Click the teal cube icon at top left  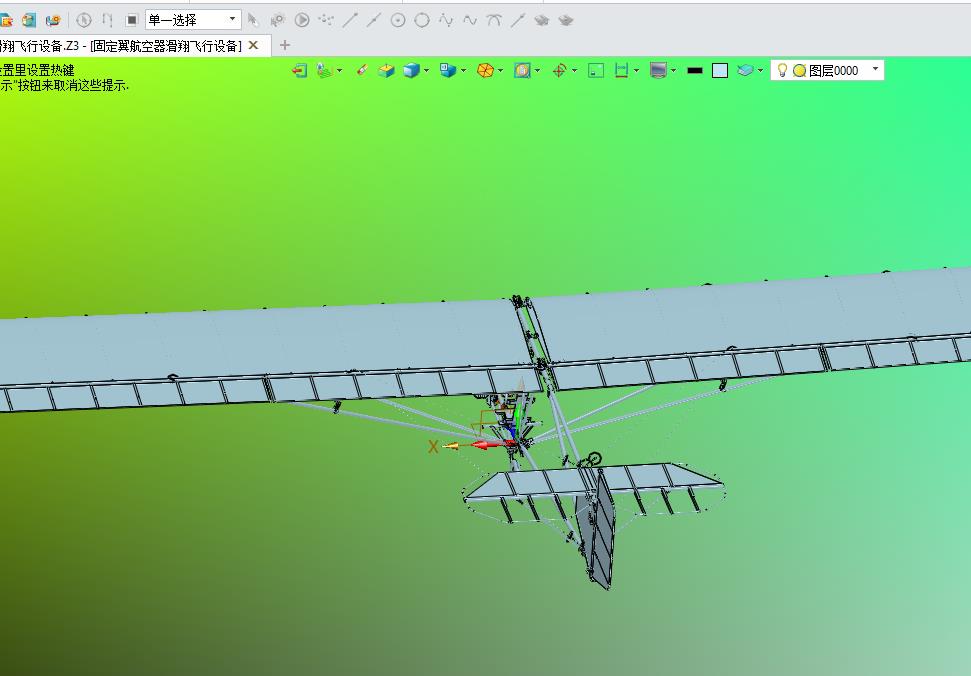click(29, 20)
